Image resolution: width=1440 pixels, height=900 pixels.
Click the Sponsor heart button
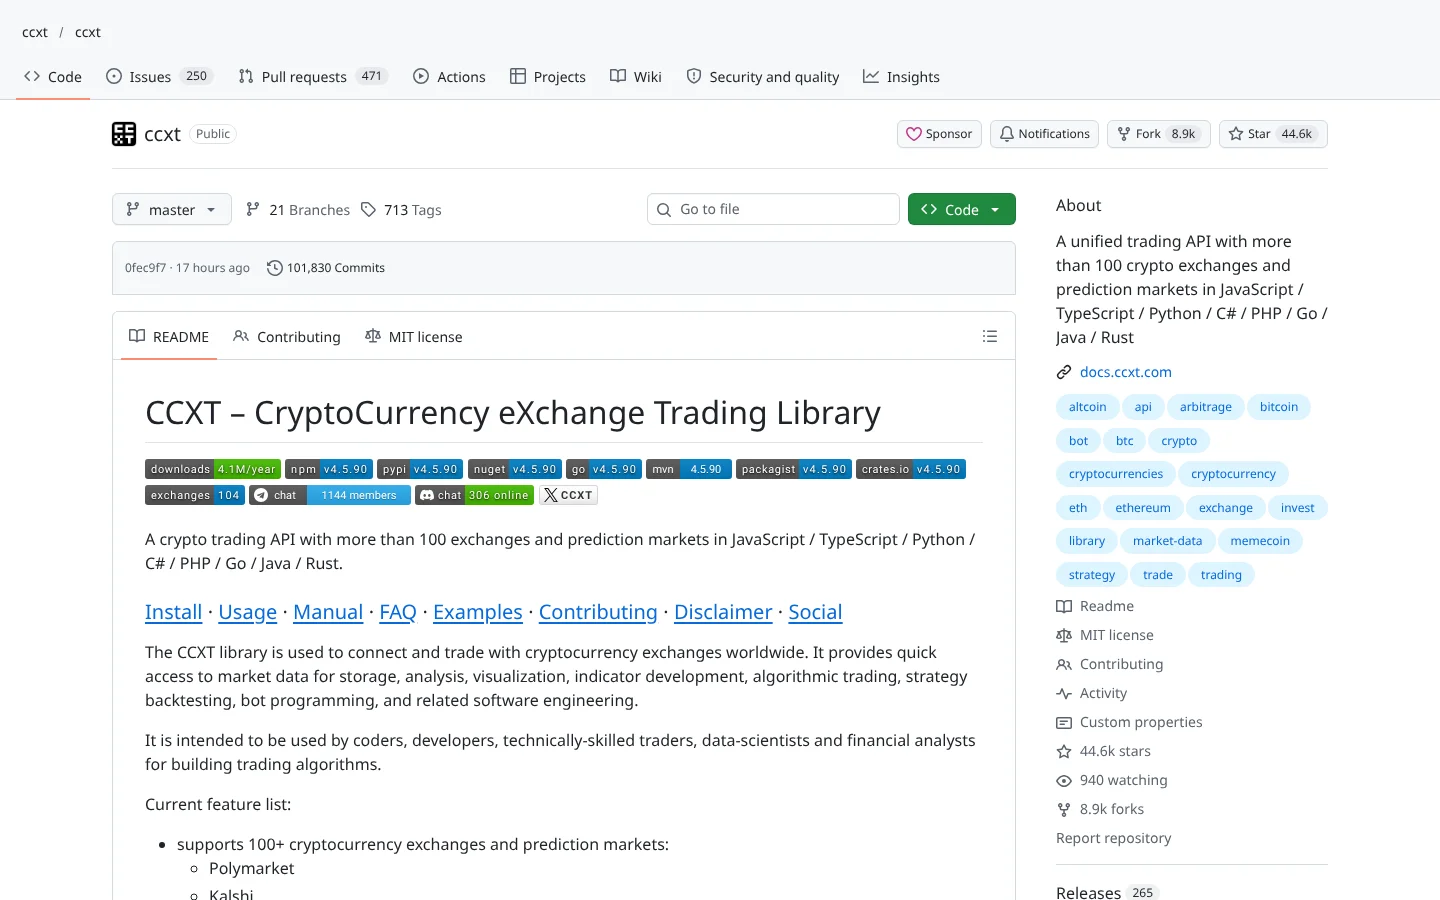(x=939, y=134)
